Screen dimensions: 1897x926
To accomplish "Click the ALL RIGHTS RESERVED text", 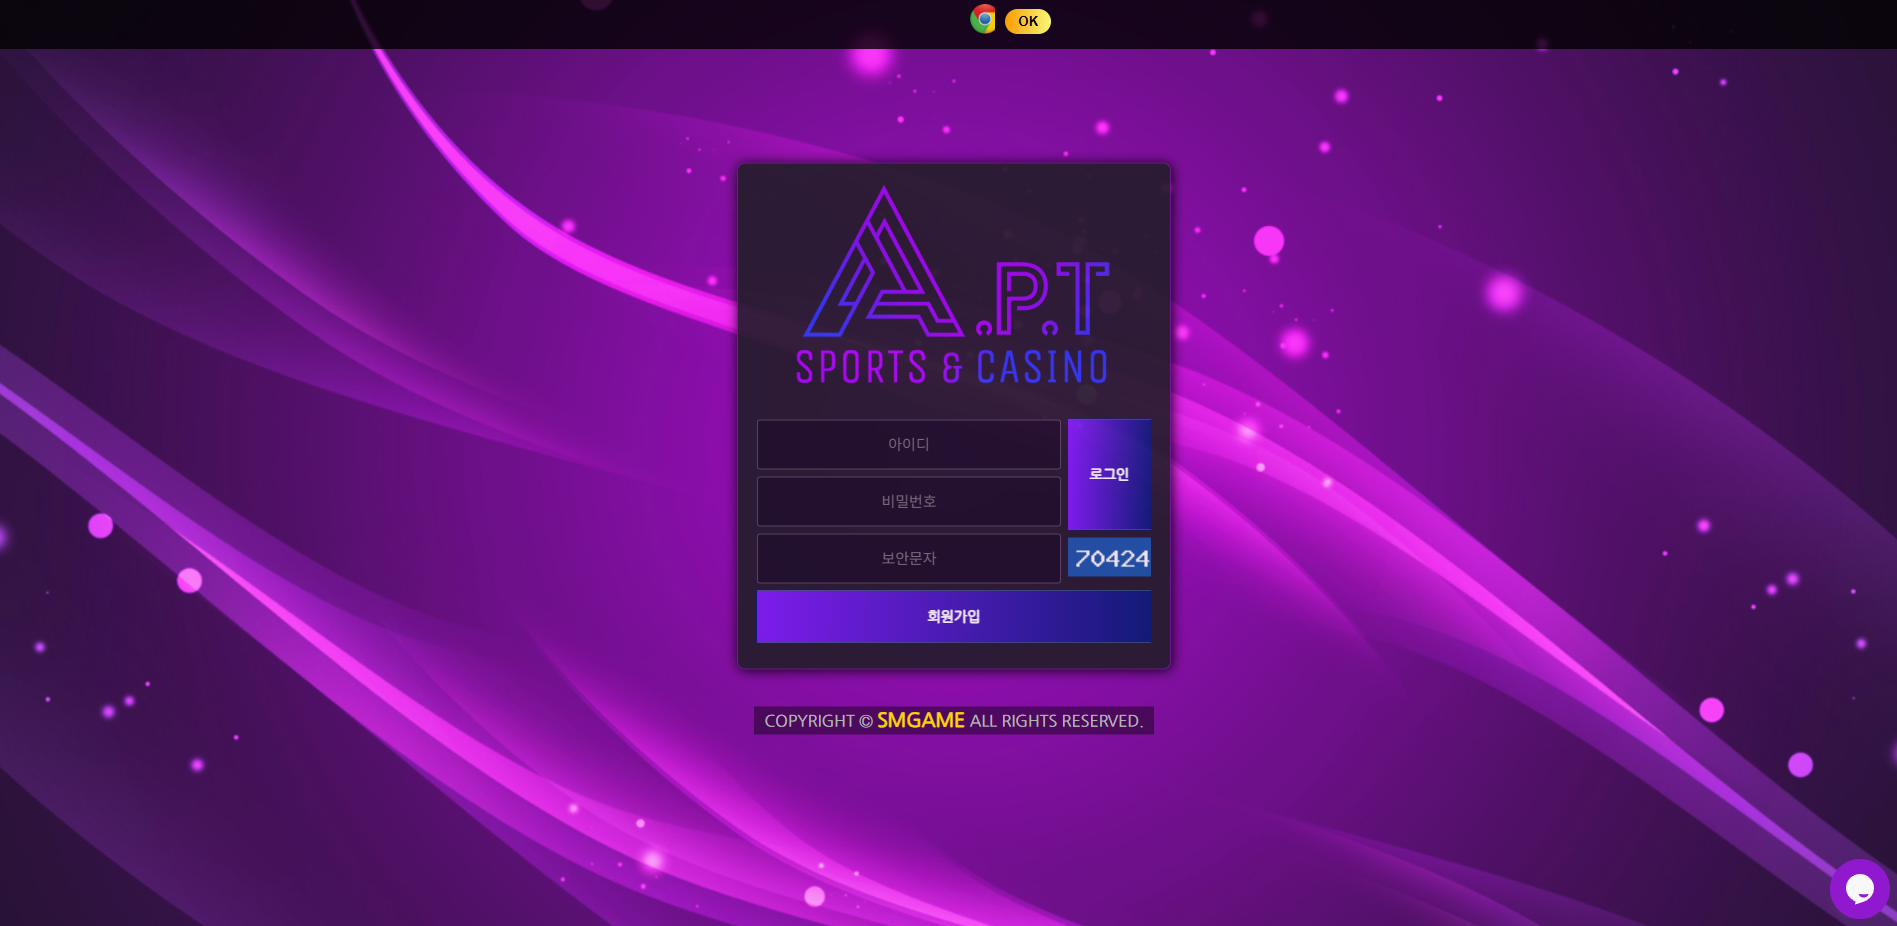I will click(1055, 721).
